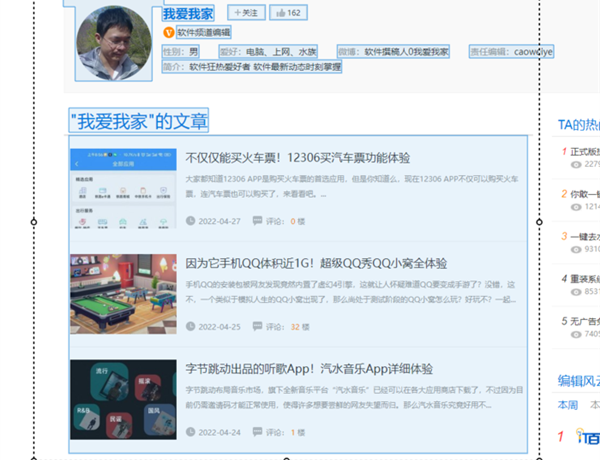Like the author via the 162 thumbs-up button
Screen dimensions: 600x460
click(x=288, y=13)
